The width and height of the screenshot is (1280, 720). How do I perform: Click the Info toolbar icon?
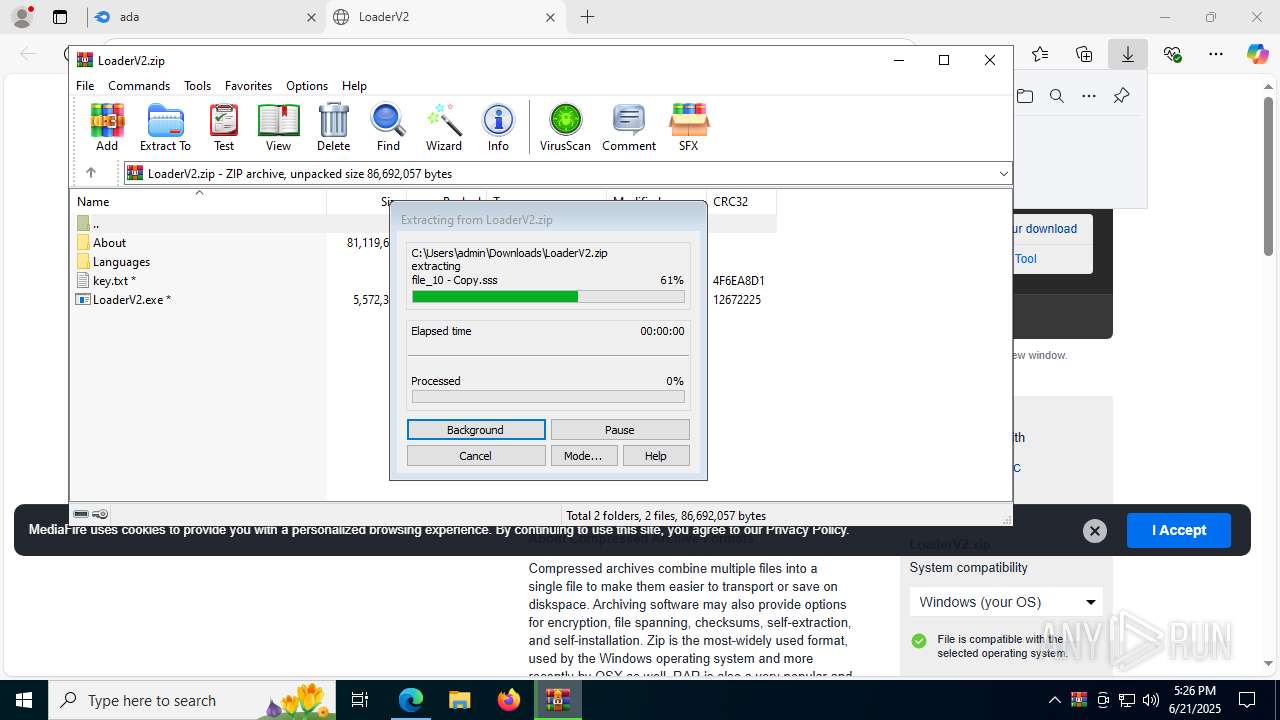coord(498,127)
